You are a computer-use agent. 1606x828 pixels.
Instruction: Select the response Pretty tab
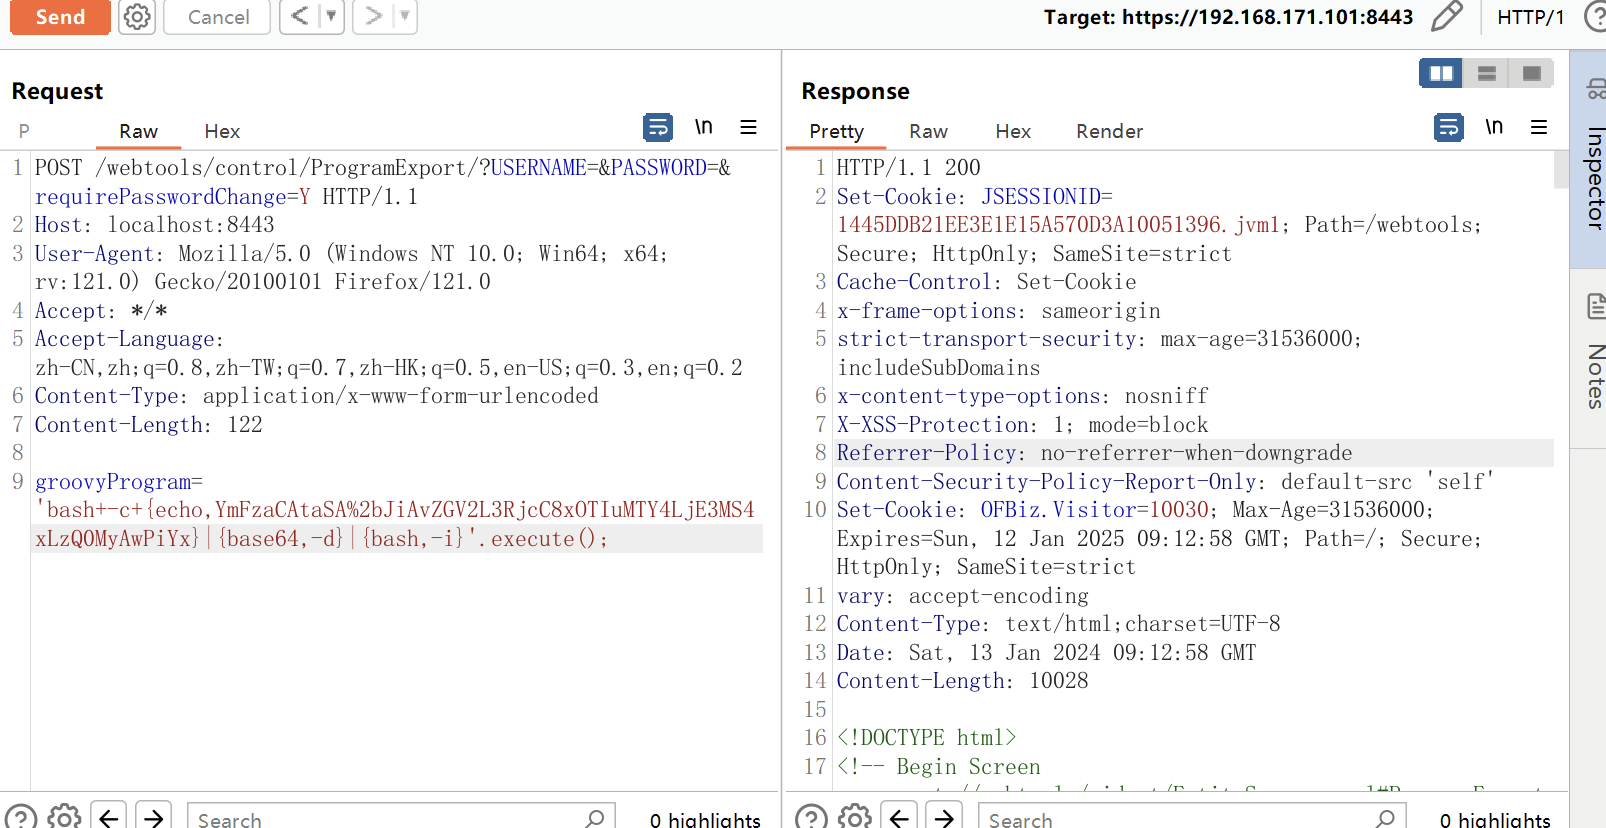tap(836, 131)
